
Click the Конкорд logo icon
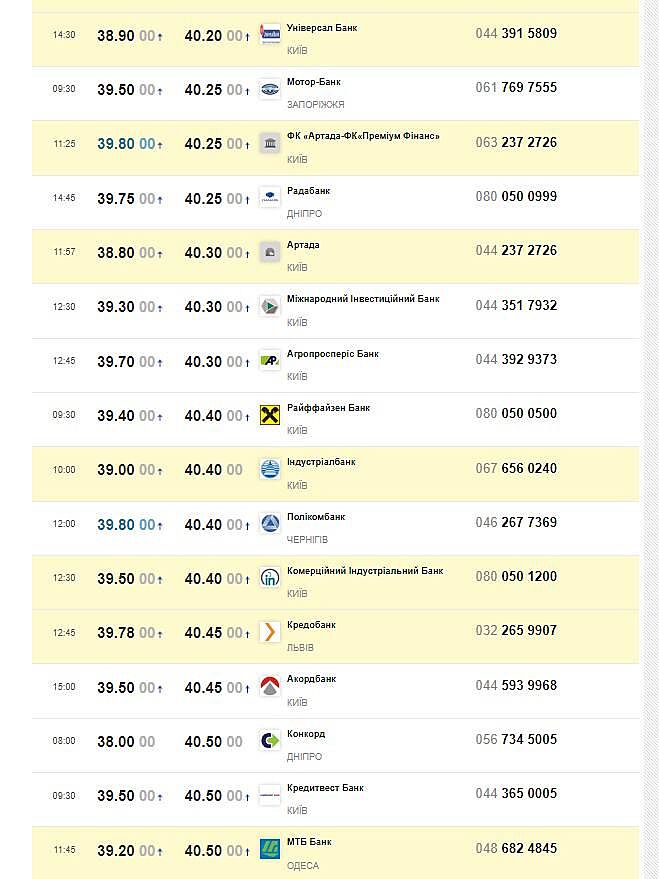point(270,741)
